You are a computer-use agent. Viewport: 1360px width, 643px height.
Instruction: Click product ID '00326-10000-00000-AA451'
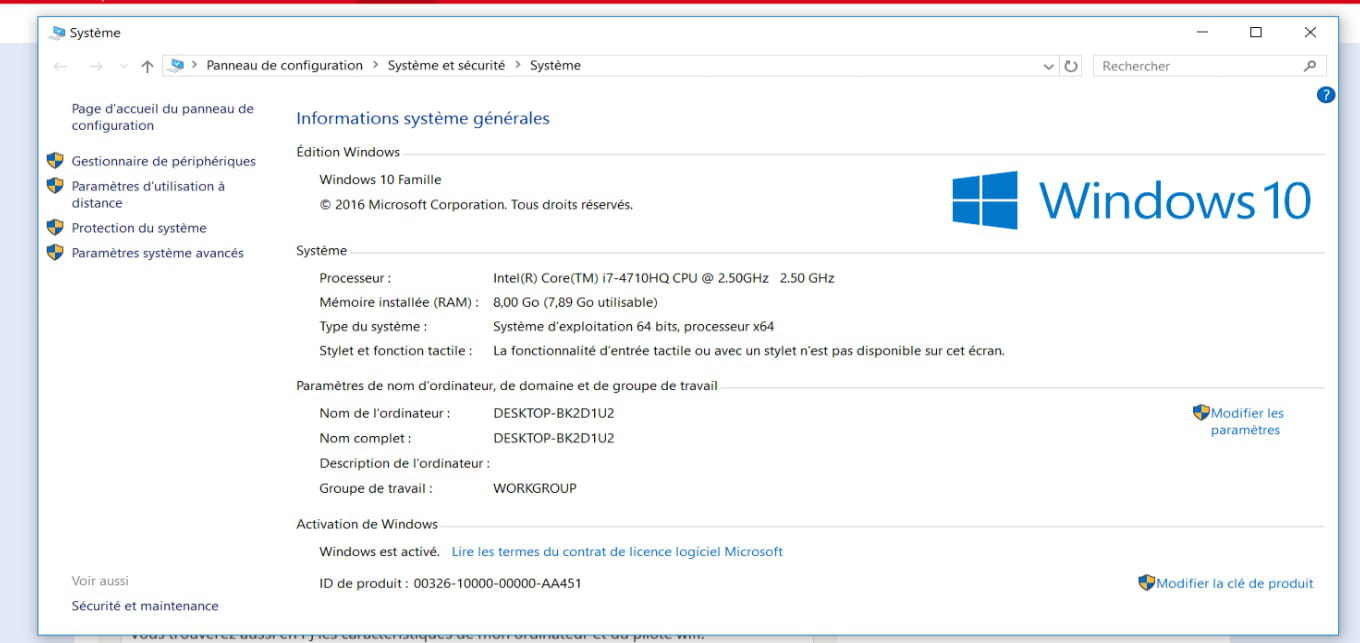tap(497, 583)
